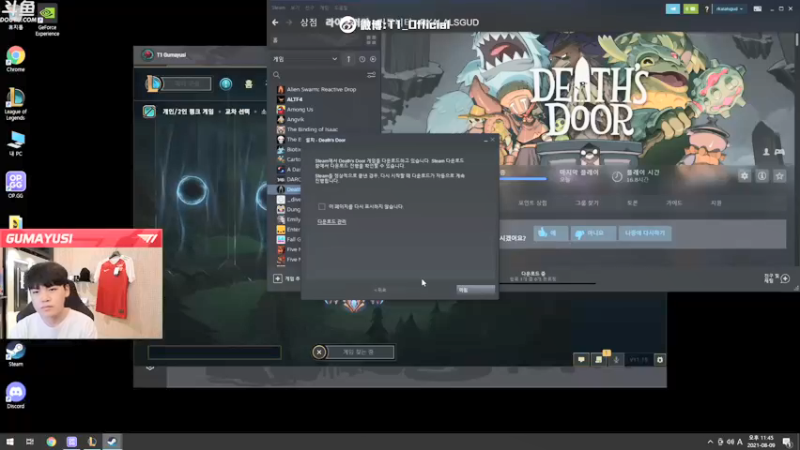Open League client settings gear icon
Image resolution: width=800 pixels, height=450 pixels.
(660, 360)
